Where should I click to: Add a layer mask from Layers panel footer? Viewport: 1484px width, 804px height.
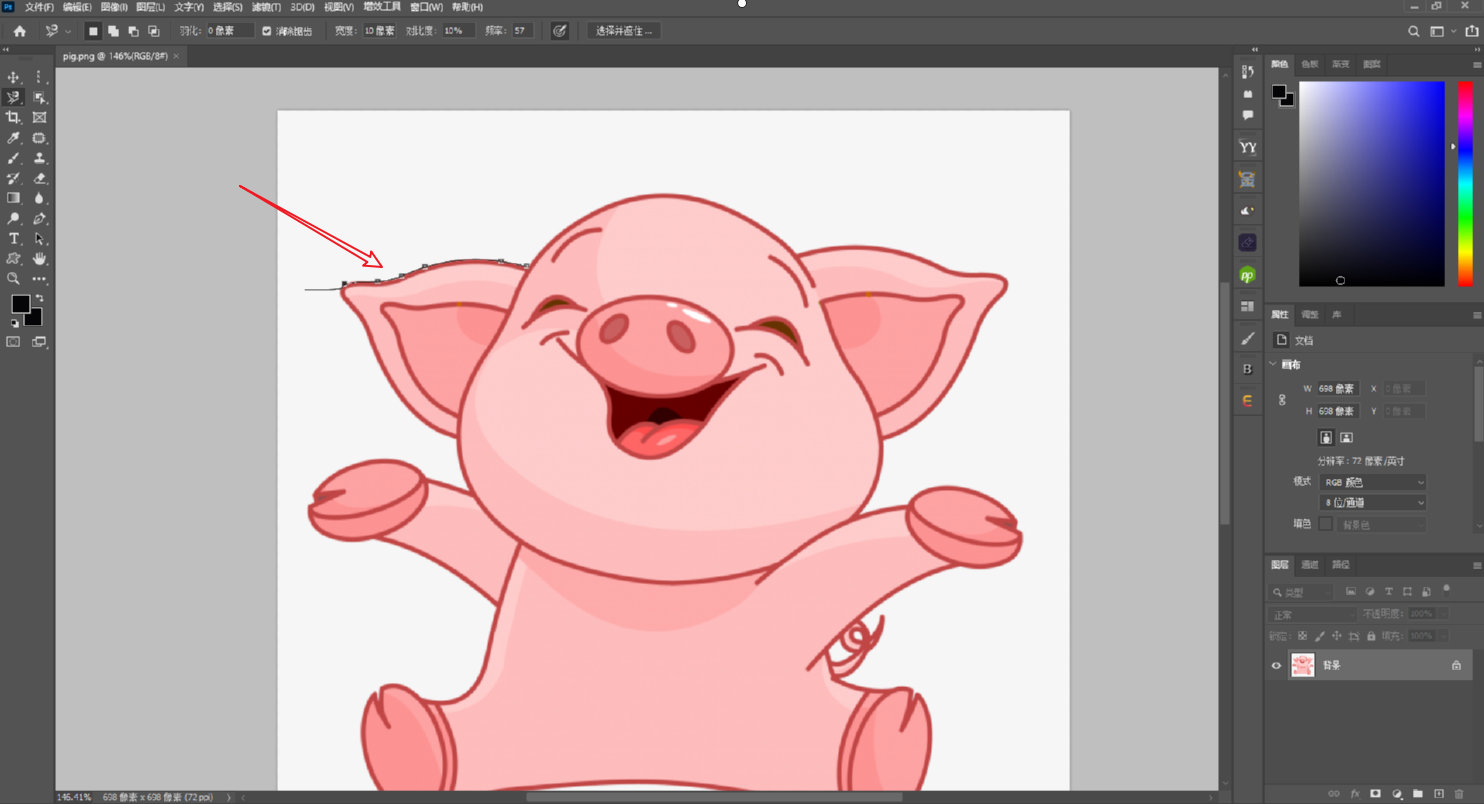click(x=1375, y=793)
